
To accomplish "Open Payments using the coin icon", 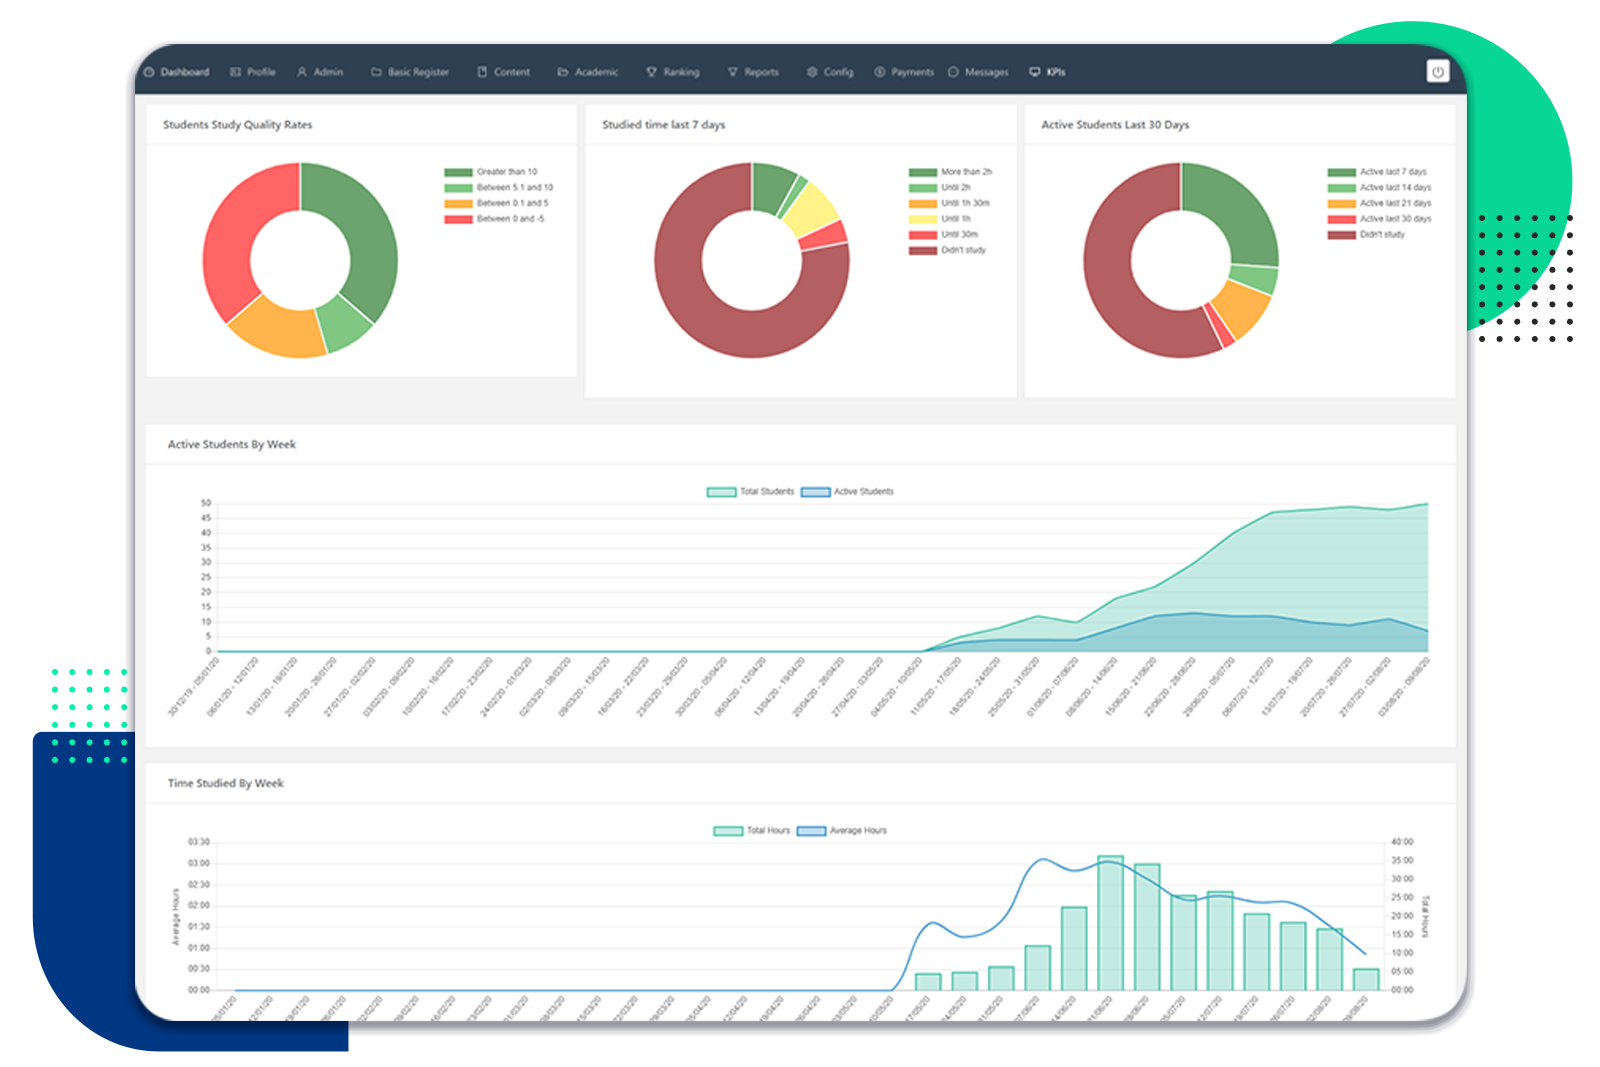I will tap(880, 71).
